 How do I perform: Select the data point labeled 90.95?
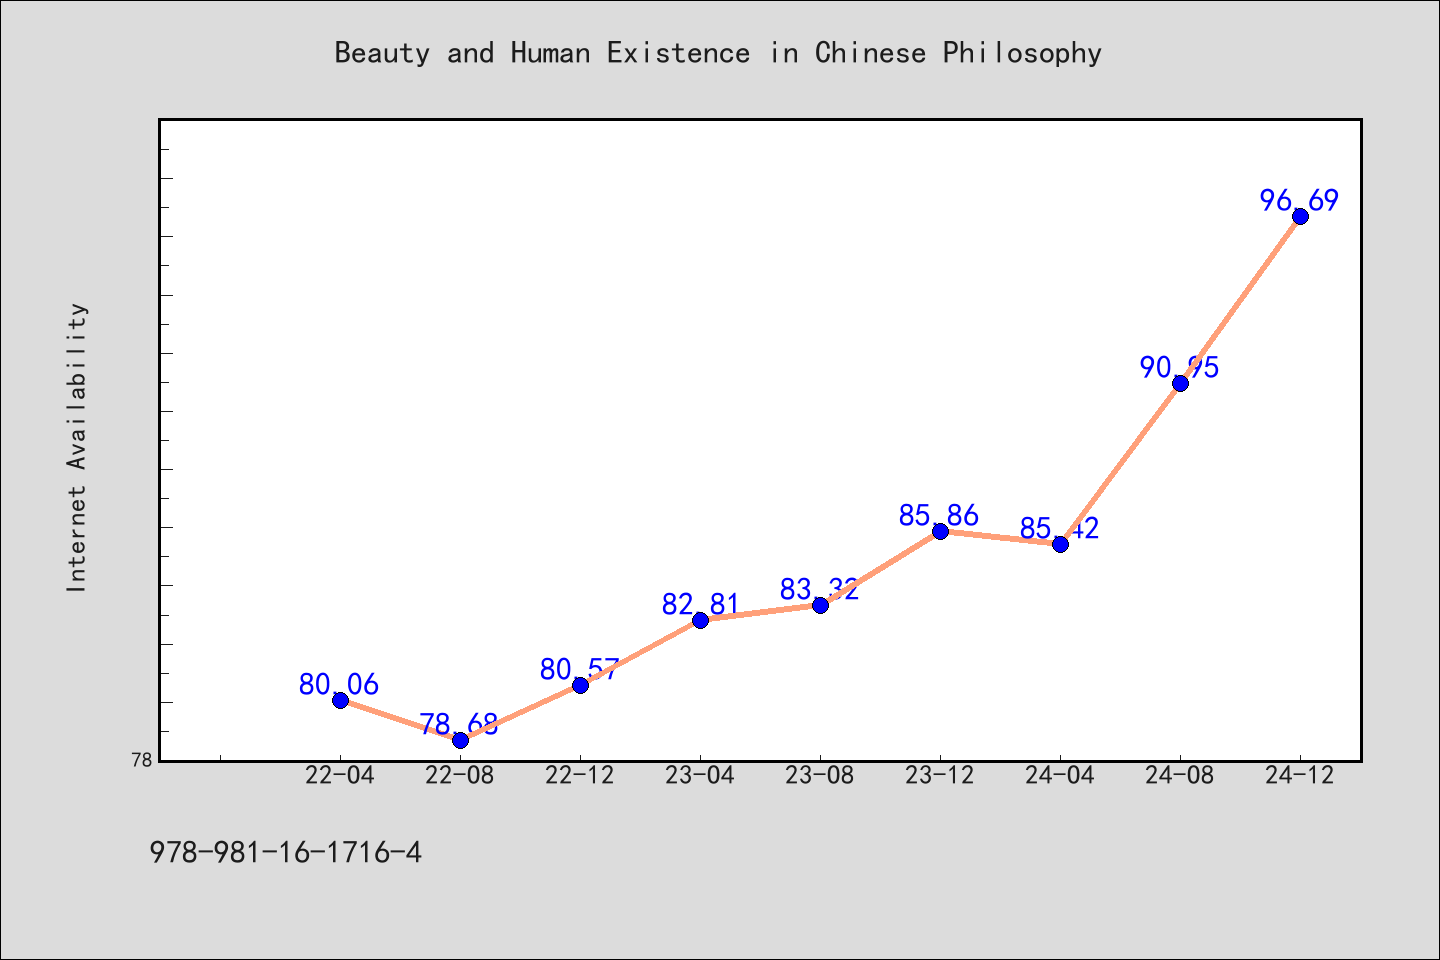click(1180, 383)
